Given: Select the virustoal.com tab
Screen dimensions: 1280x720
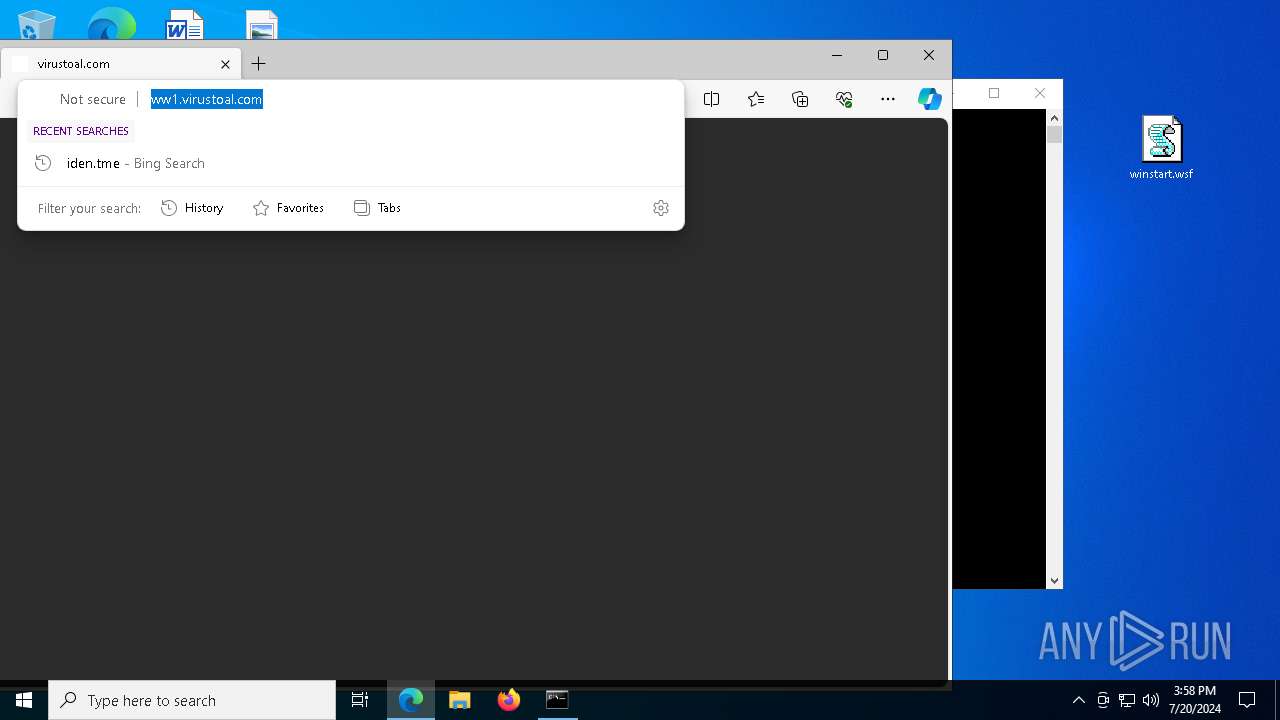Looking at the screenshot, I should tap(121, 64).
